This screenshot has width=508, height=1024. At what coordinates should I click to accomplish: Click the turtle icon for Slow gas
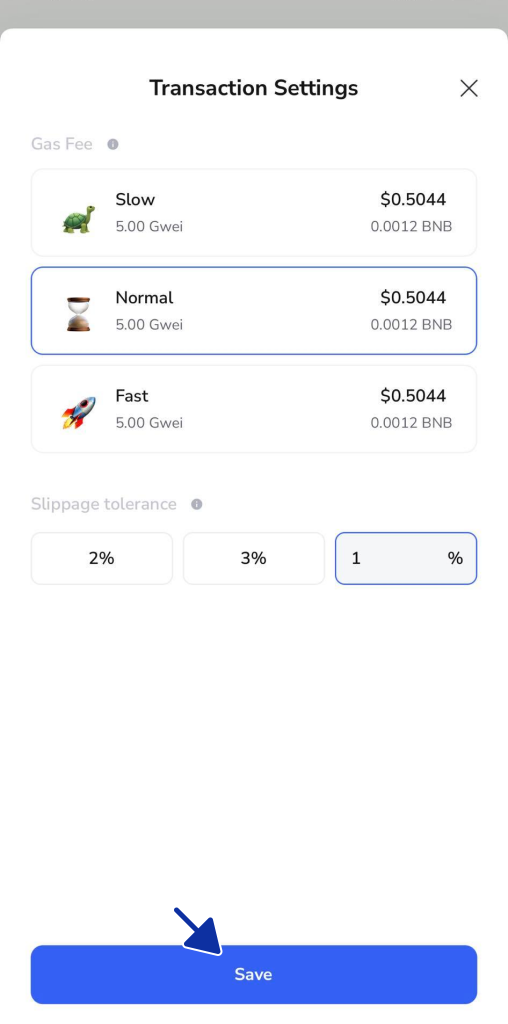coord(79,219)
